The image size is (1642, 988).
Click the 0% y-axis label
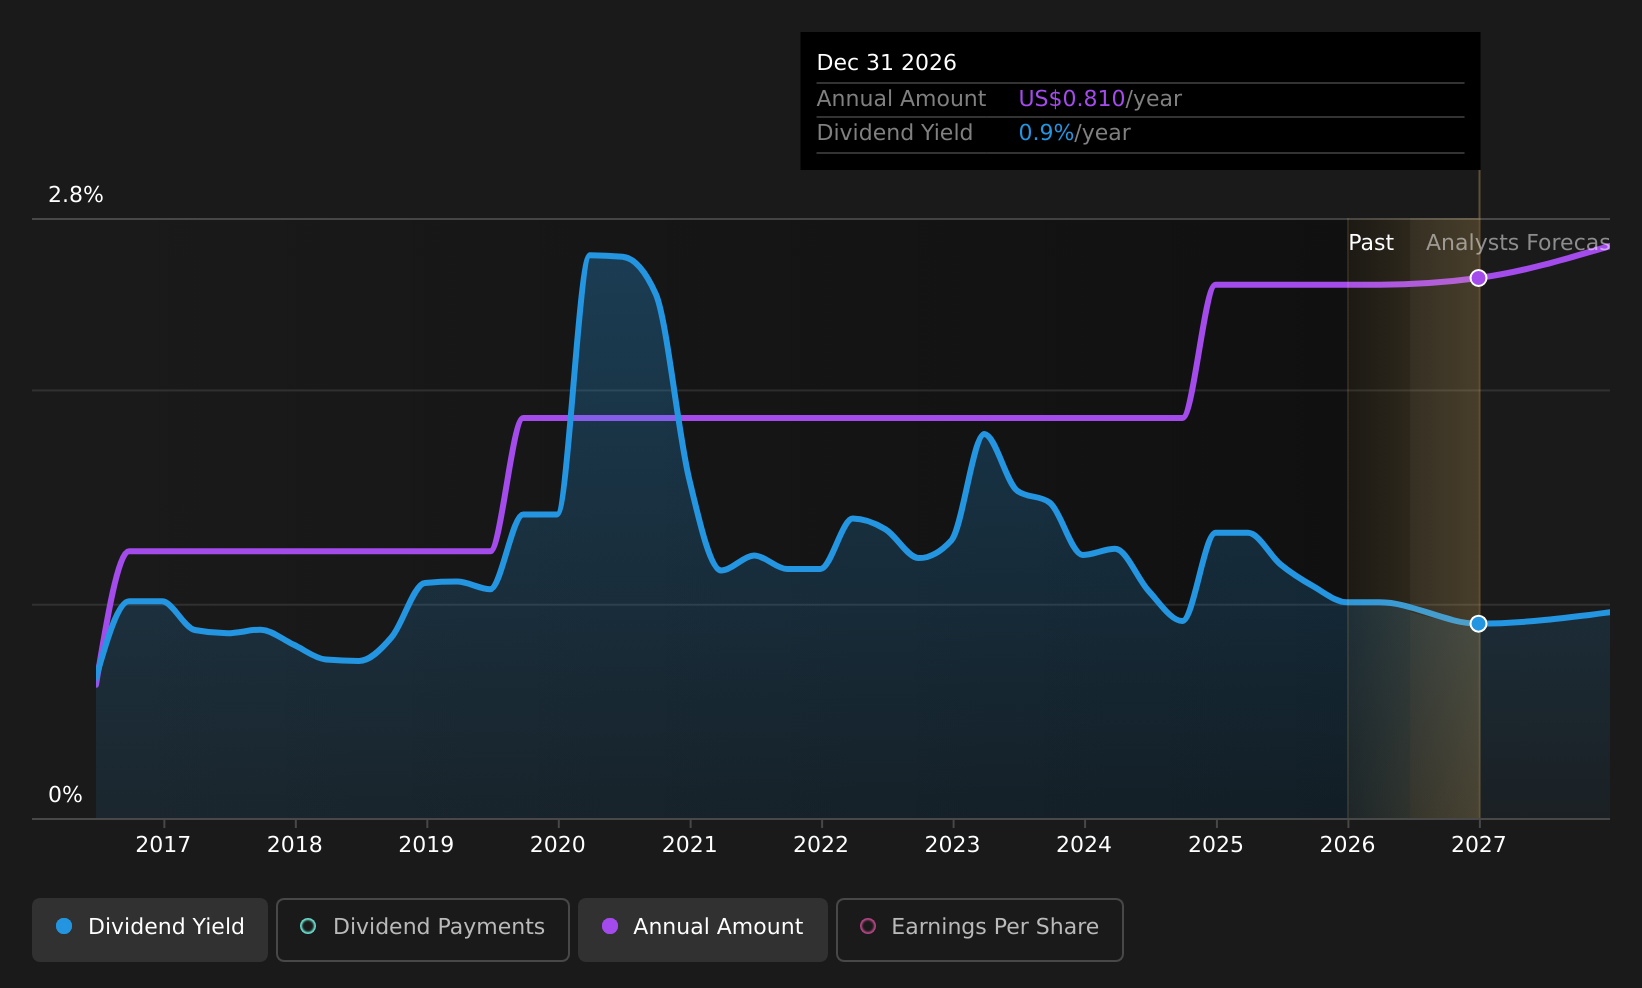(x=66, y=795)
